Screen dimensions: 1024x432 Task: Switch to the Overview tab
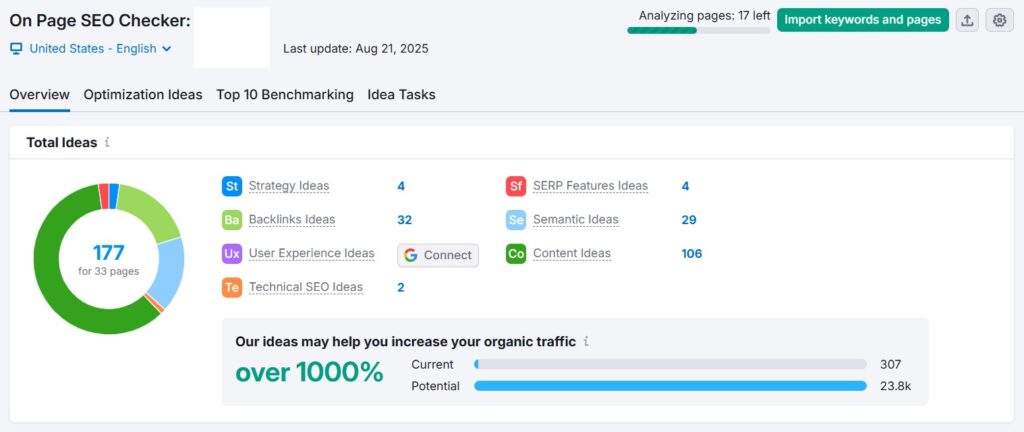click(39, 95)
